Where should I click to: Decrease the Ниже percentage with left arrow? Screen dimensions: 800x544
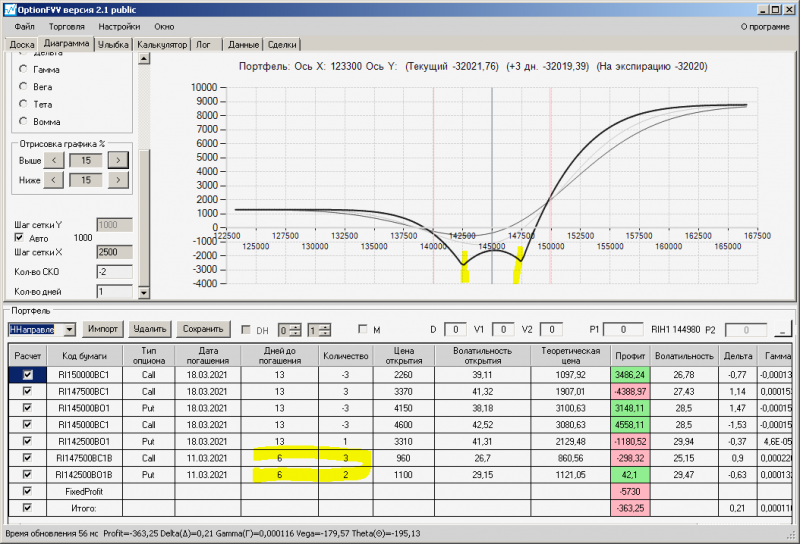click(57, 180)
